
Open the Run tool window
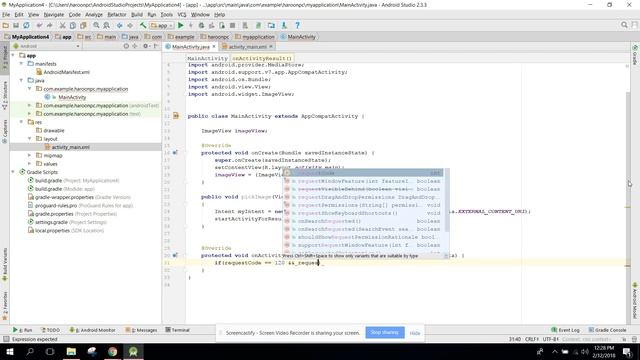[23, 330]
